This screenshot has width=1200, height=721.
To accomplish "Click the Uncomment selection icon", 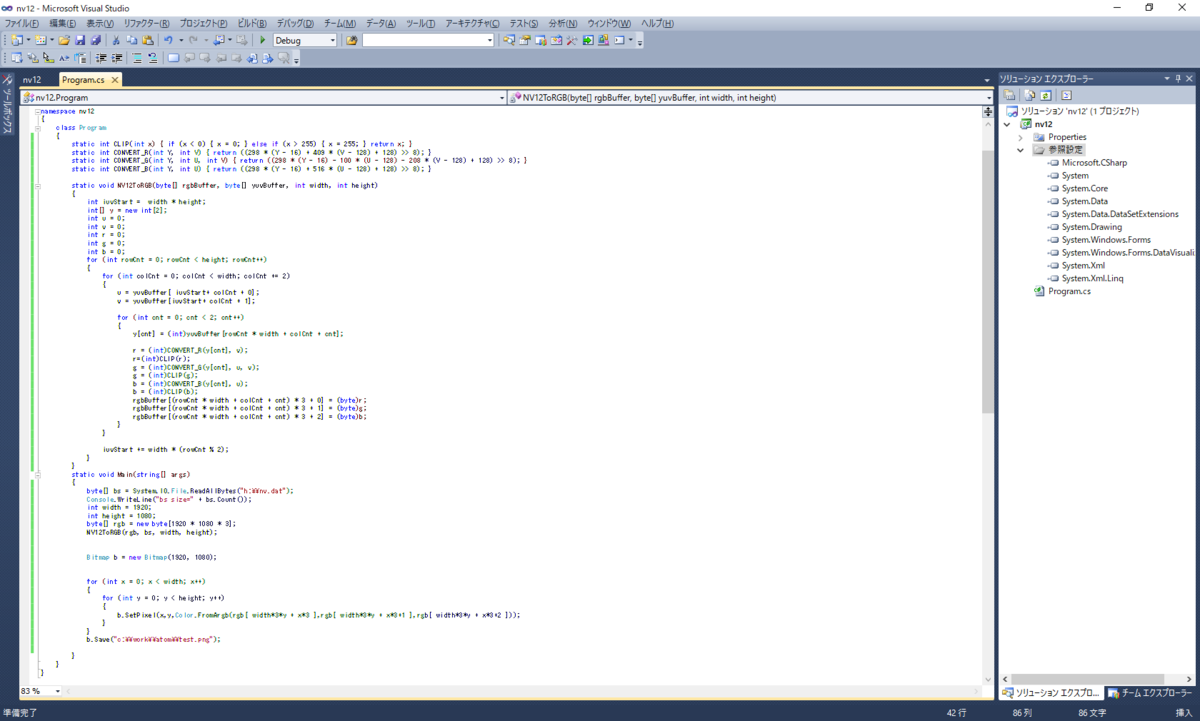I will coord(153,57).
